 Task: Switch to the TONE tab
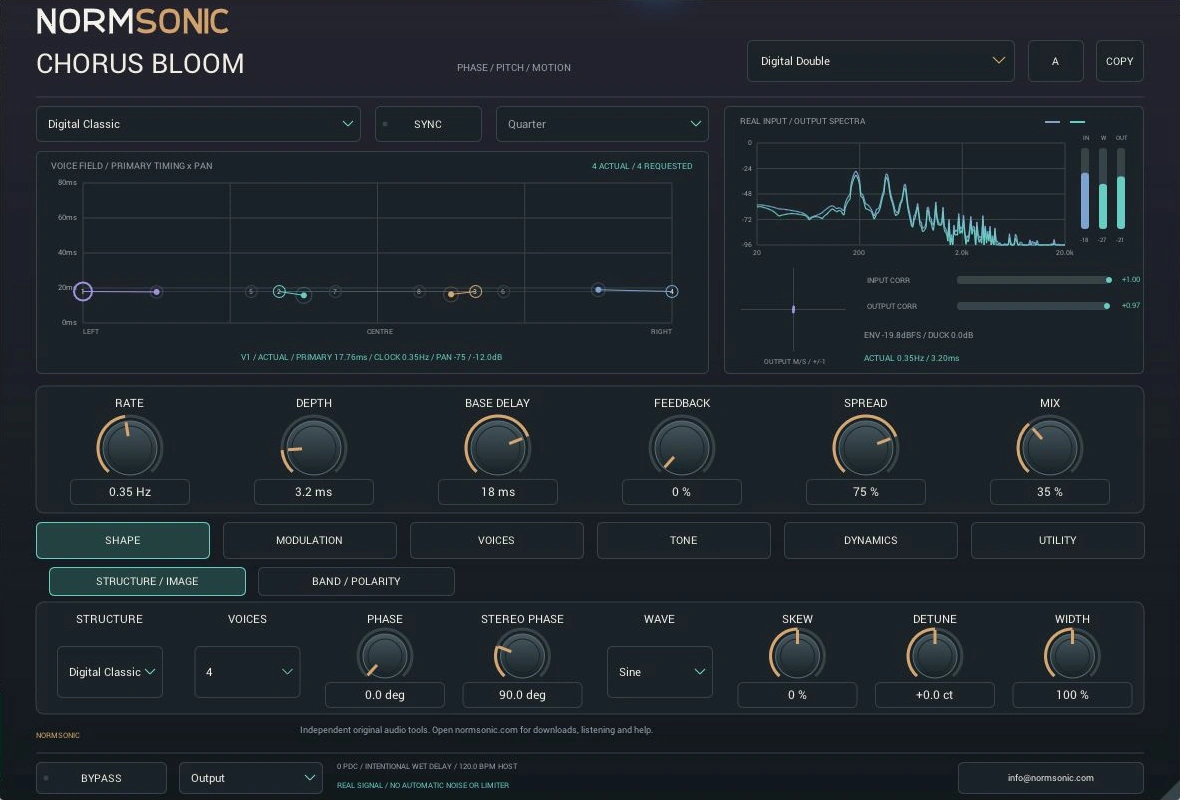tap(683, 540)
